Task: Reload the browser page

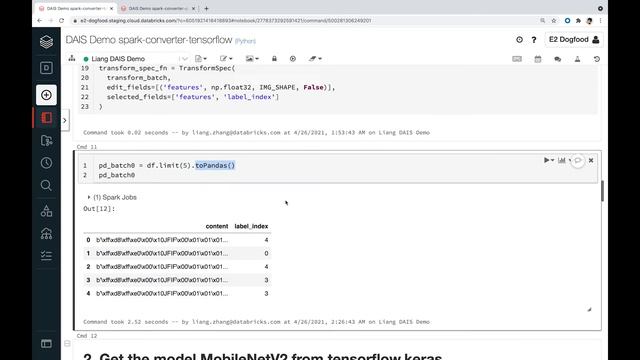Action: 61,20
